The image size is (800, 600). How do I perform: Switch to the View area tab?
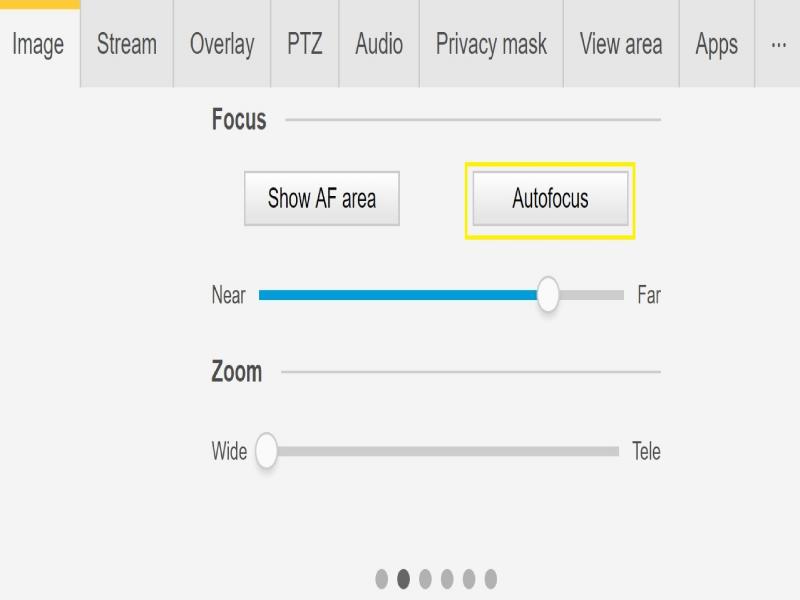tap(621, 45)
